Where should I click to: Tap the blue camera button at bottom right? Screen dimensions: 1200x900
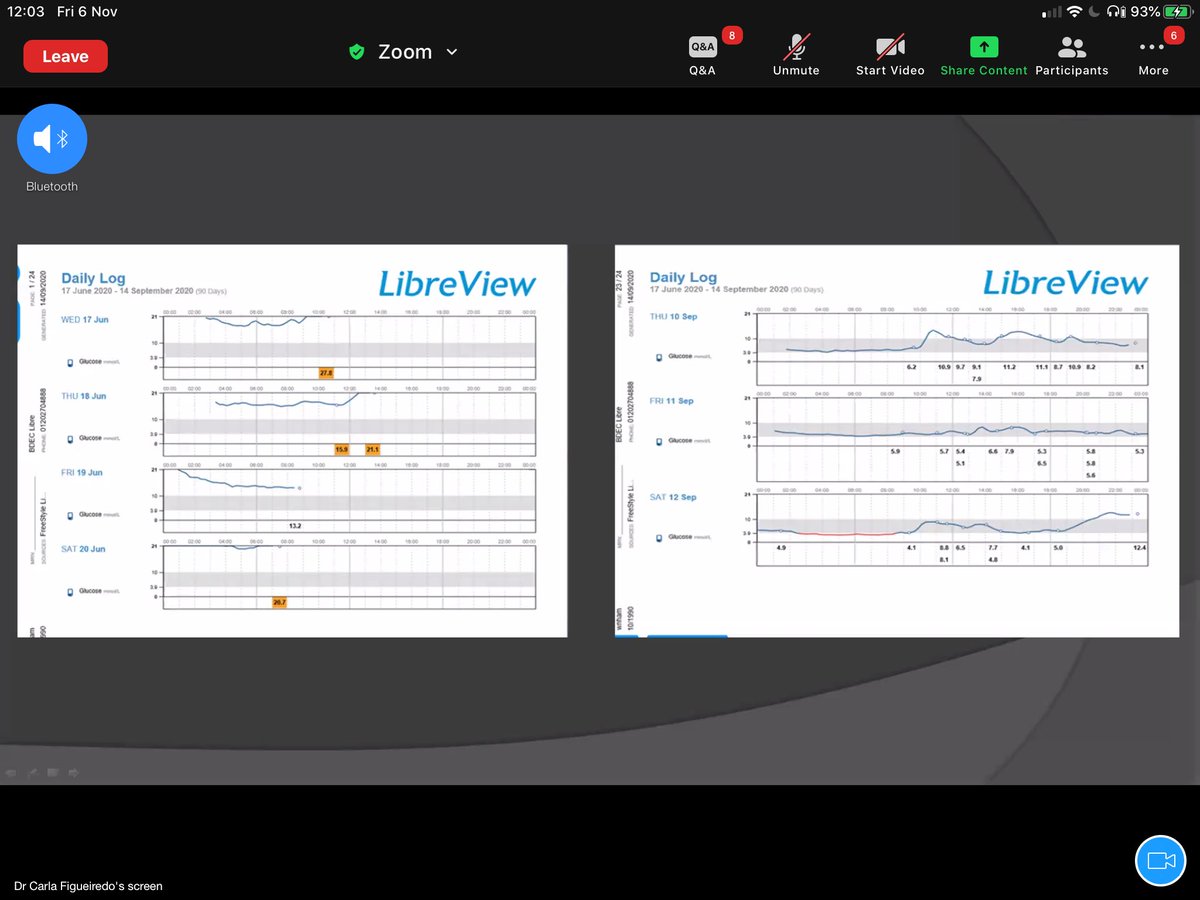pos(1160,860)
